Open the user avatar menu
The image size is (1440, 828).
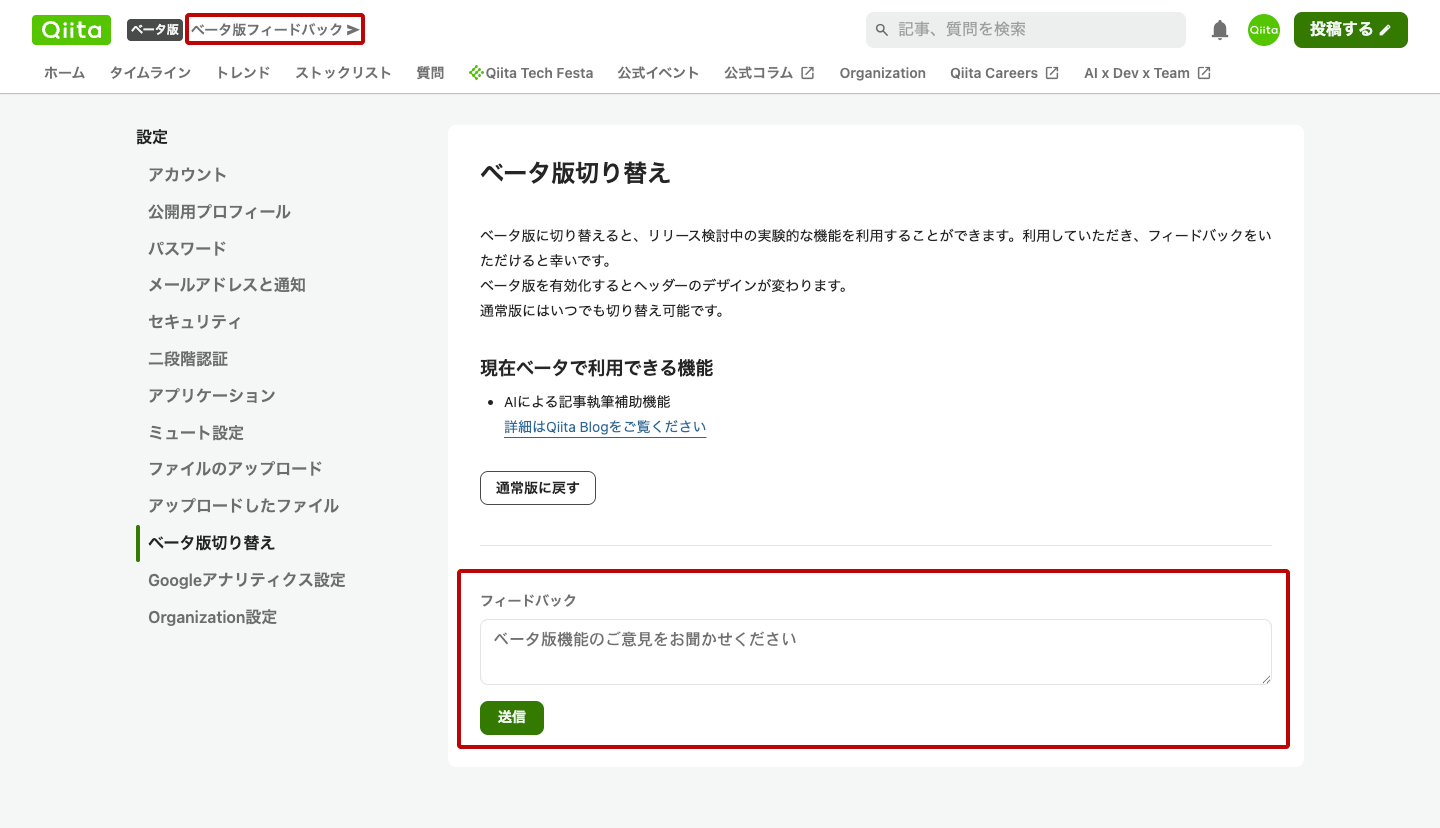coord(1264,30)
